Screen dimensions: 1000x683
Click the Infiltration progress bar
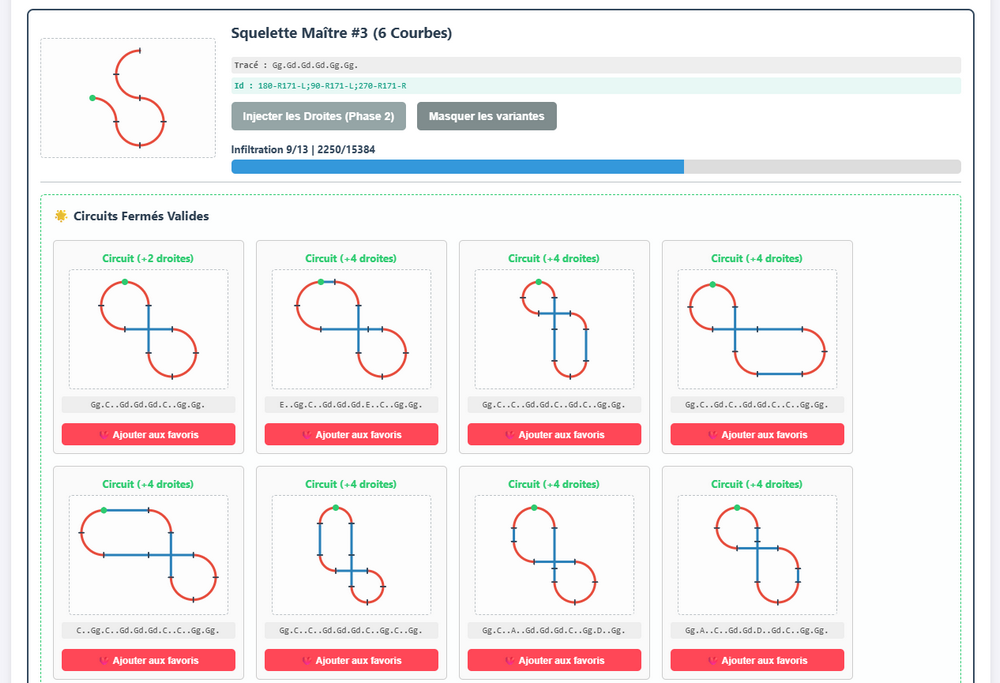click(x=596, y=166)
